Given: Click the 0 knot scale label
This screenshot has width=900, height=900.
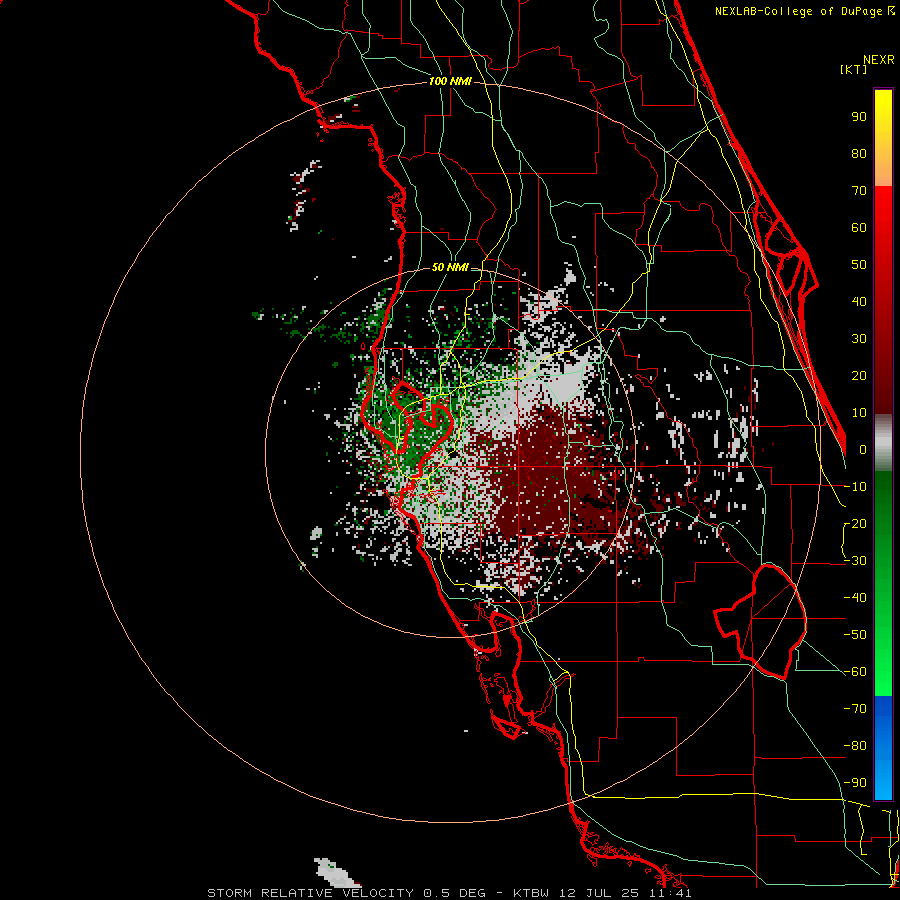Looking at the screenshot, I should tap(863, 449).
